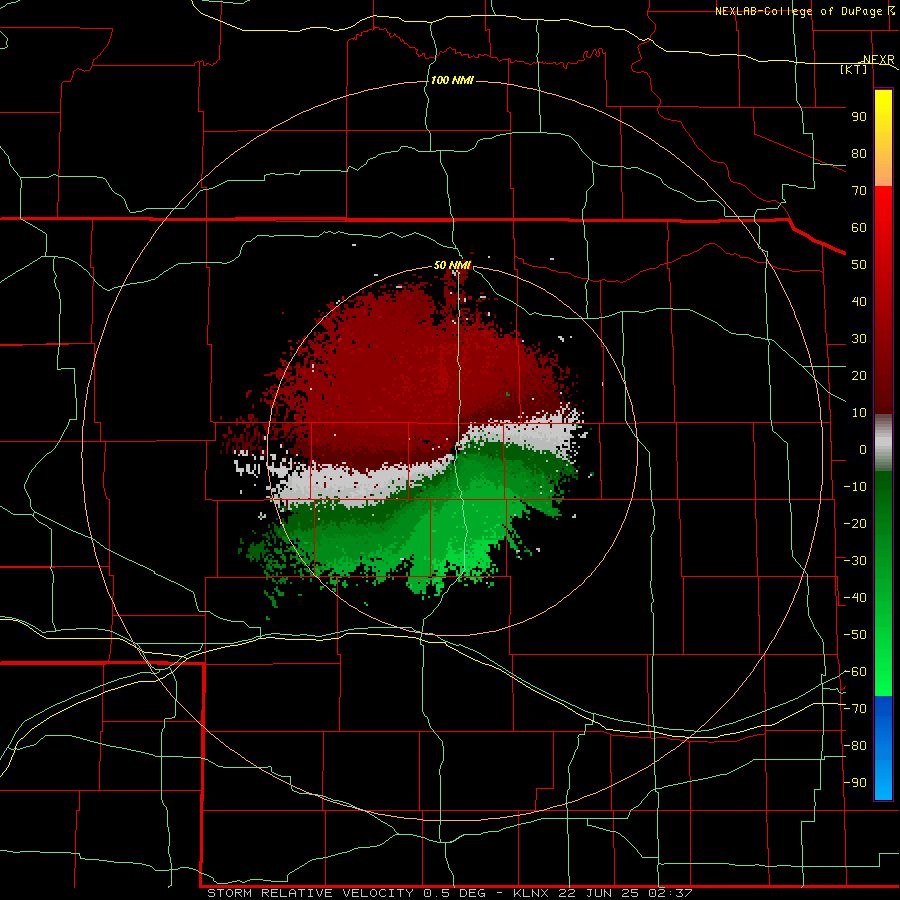Pick the gray zero-velocity segment of color bar
Screen dimensions: 900x900
pyautogui.click(x=883, y=443)
